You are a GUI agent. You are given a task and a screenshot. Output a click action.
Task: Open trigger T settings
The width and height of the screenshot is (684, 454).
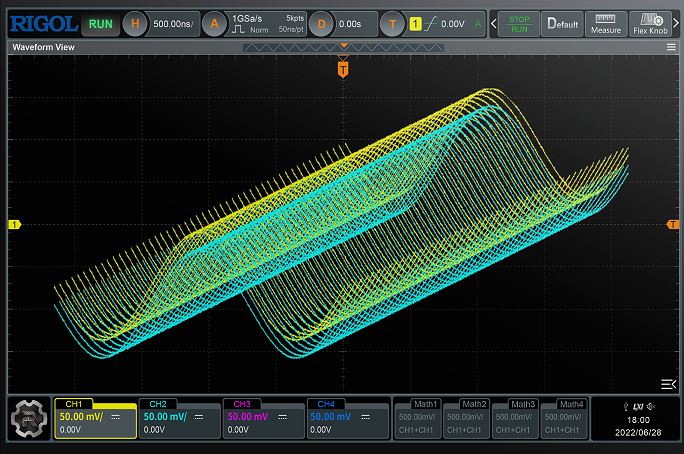coord(392,23)
